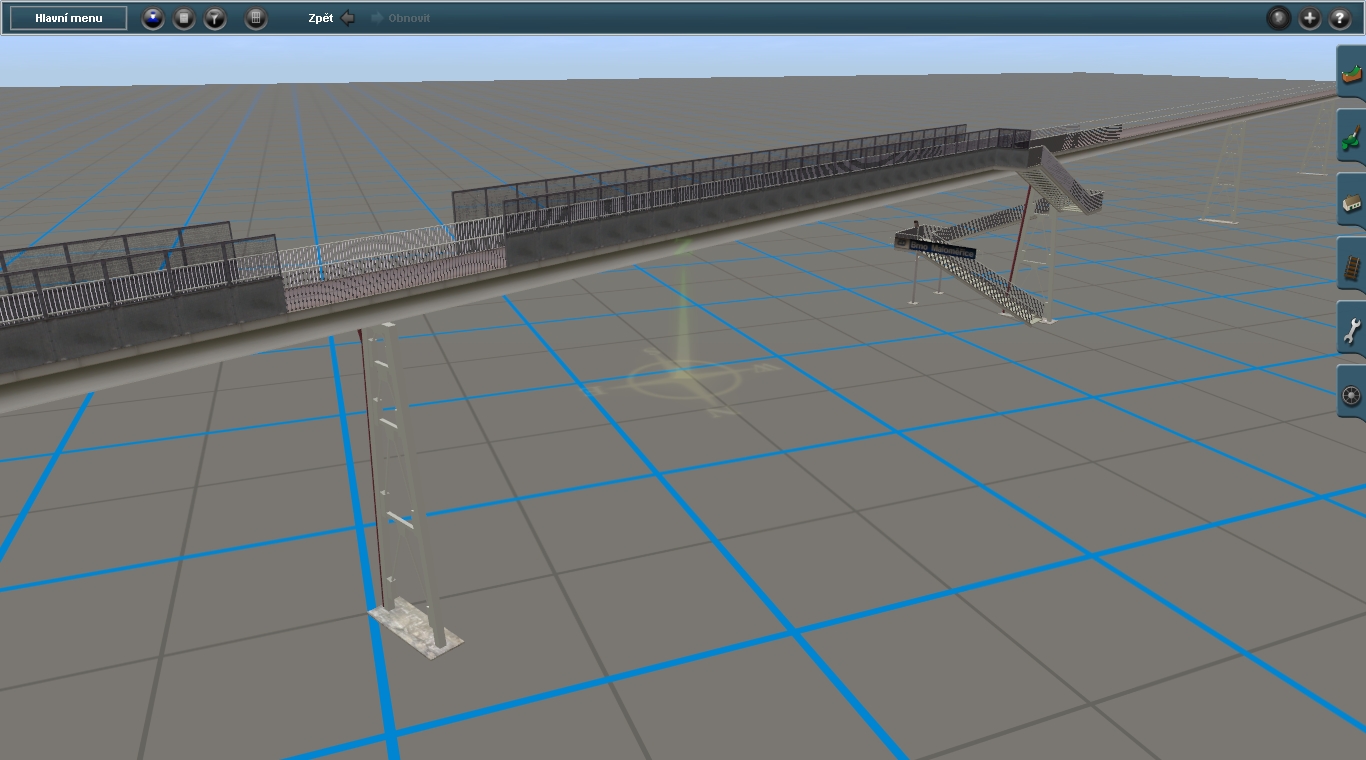Screen dimensions: 1366x760
Task: Click the grid window icon
Action: [256, 18]
